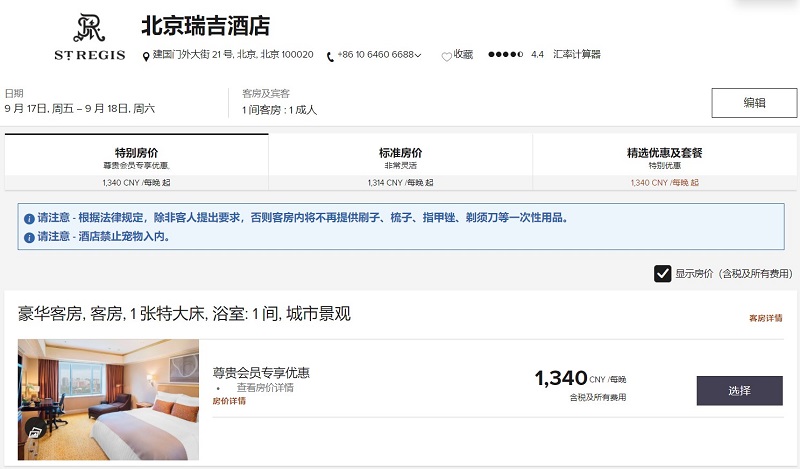Click info icon on pets prohibited notice
Screen dimensions: 800x469
(x=29, y=238)
